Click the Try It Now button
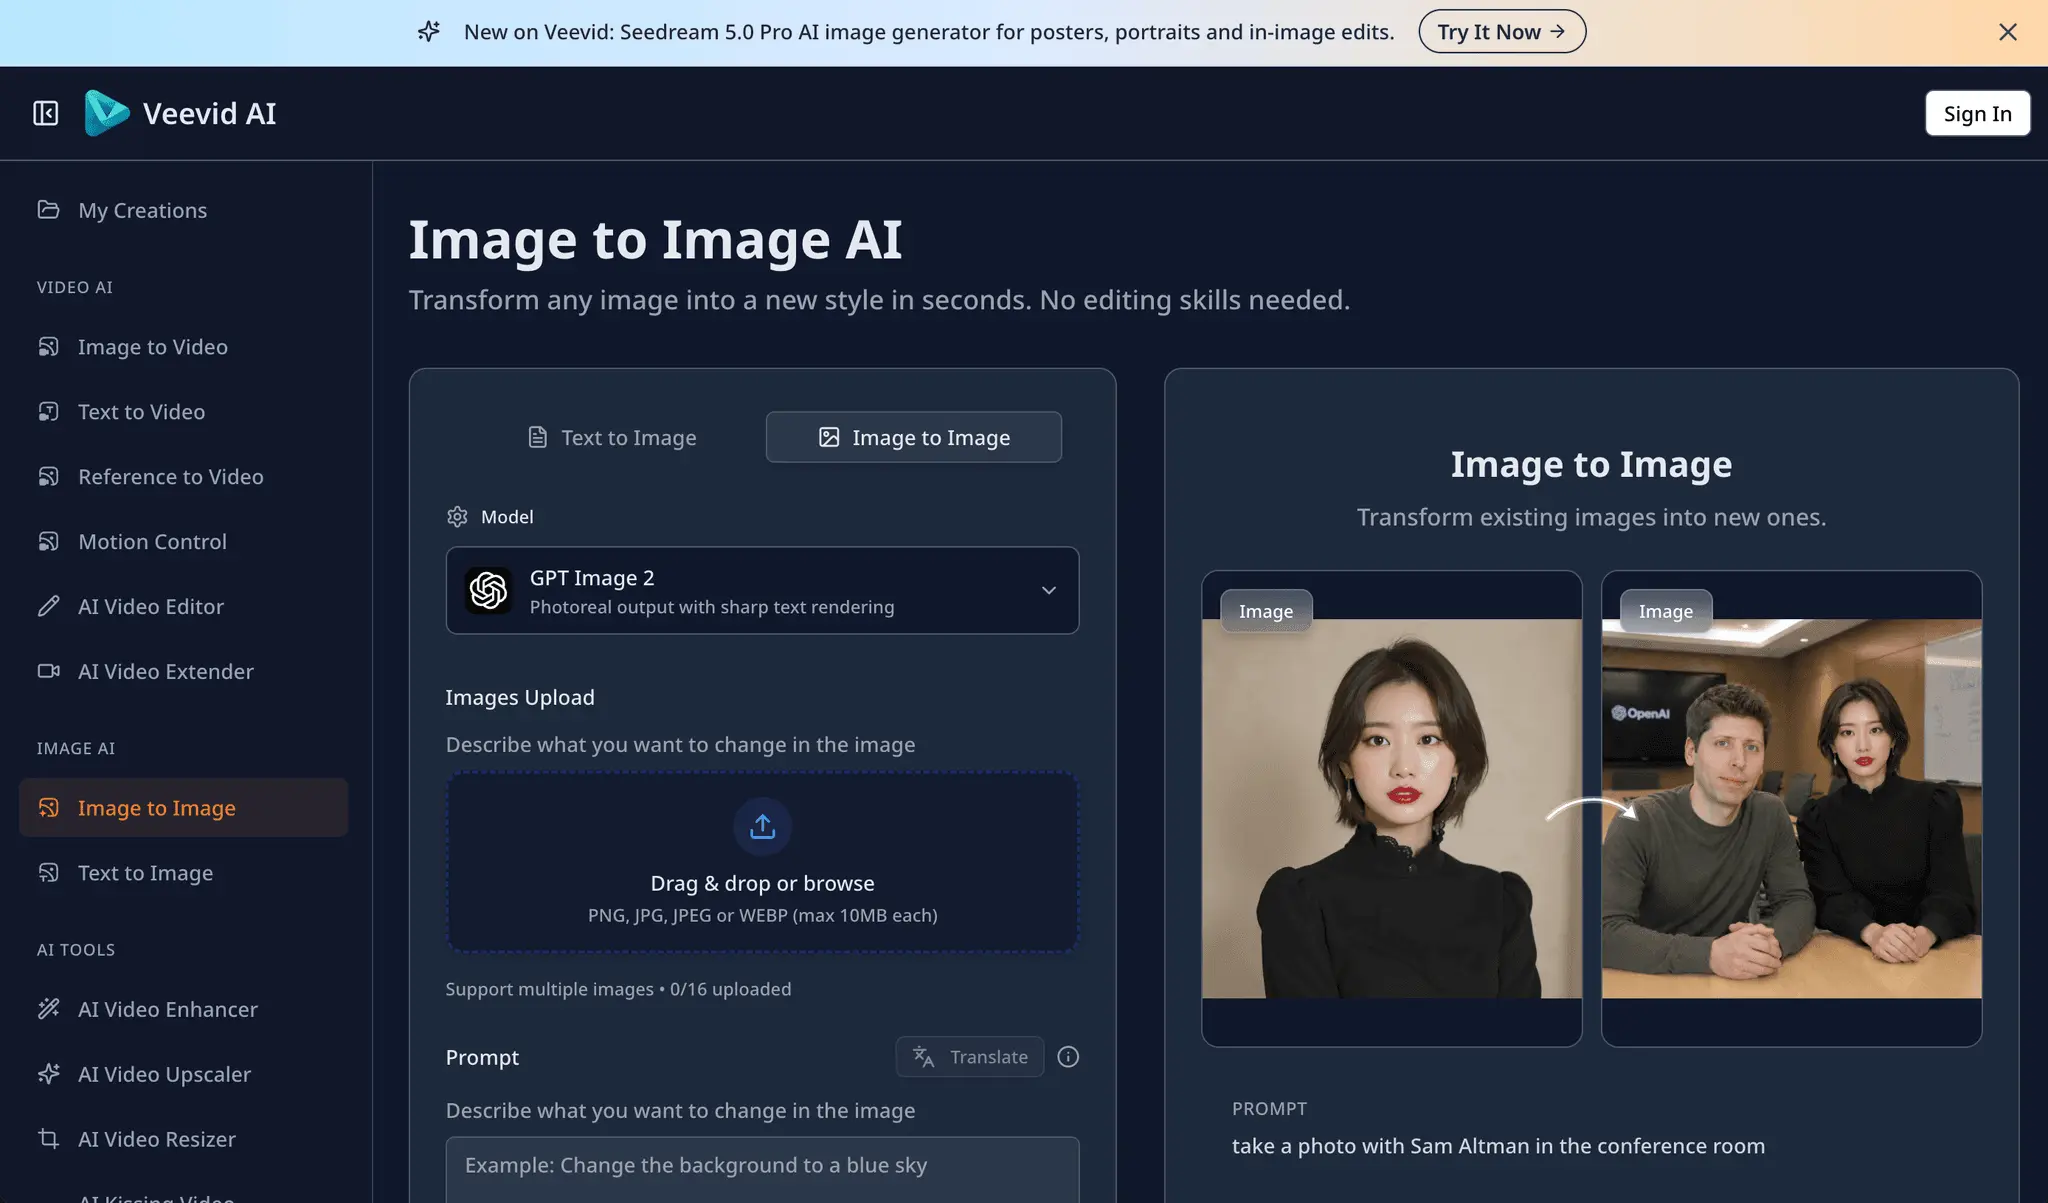2048x1203 pixels. click(1502, 32)
